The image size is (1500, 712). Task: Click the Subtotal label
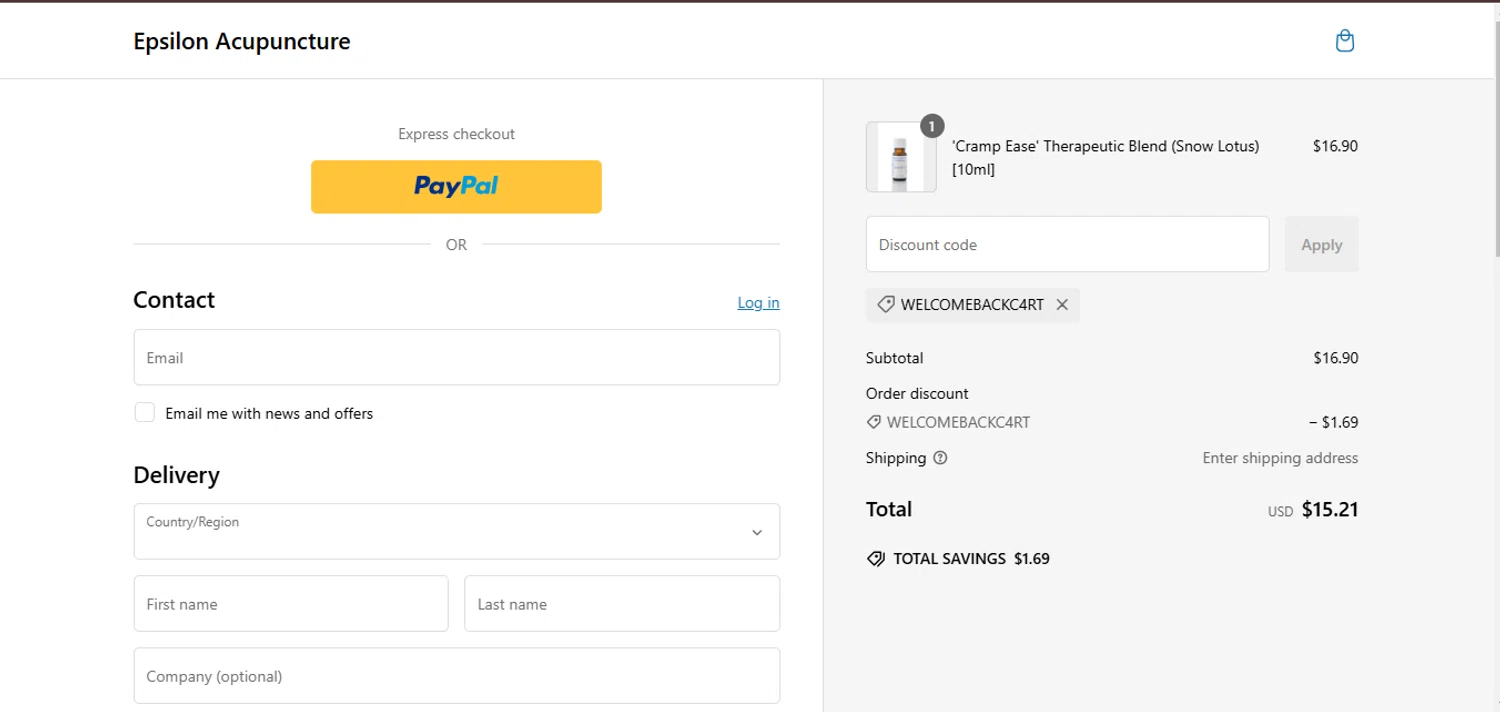895,358
